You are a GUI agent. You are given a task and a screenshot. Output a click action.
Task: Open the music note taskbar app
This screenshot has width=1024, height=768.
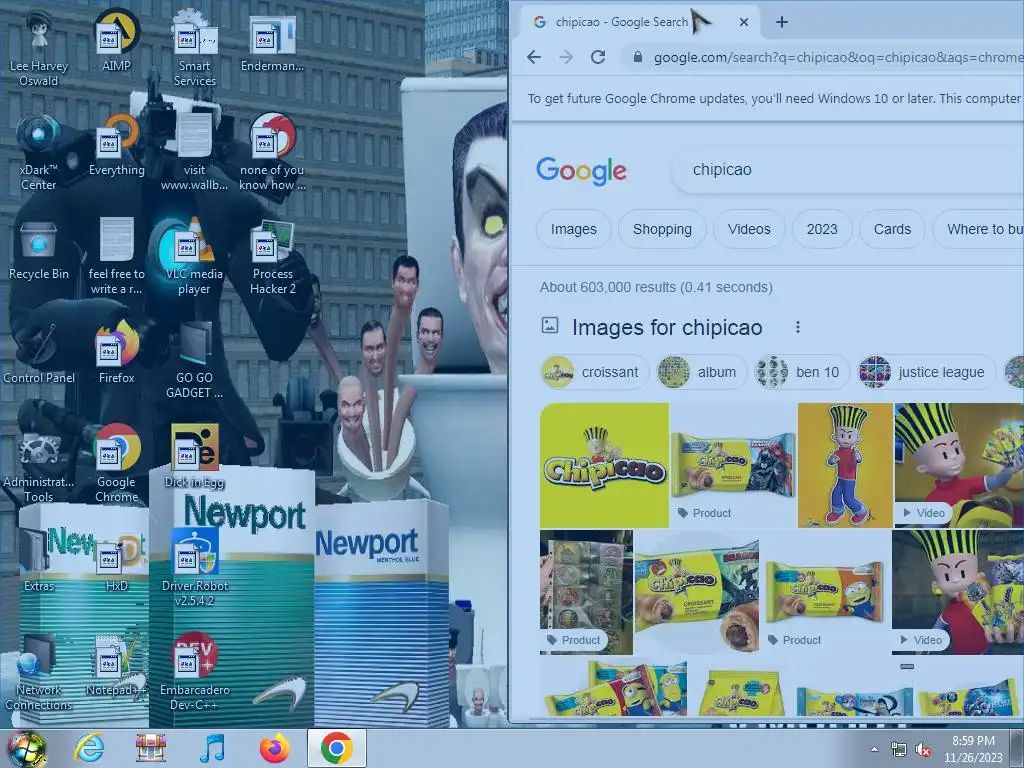212,748
